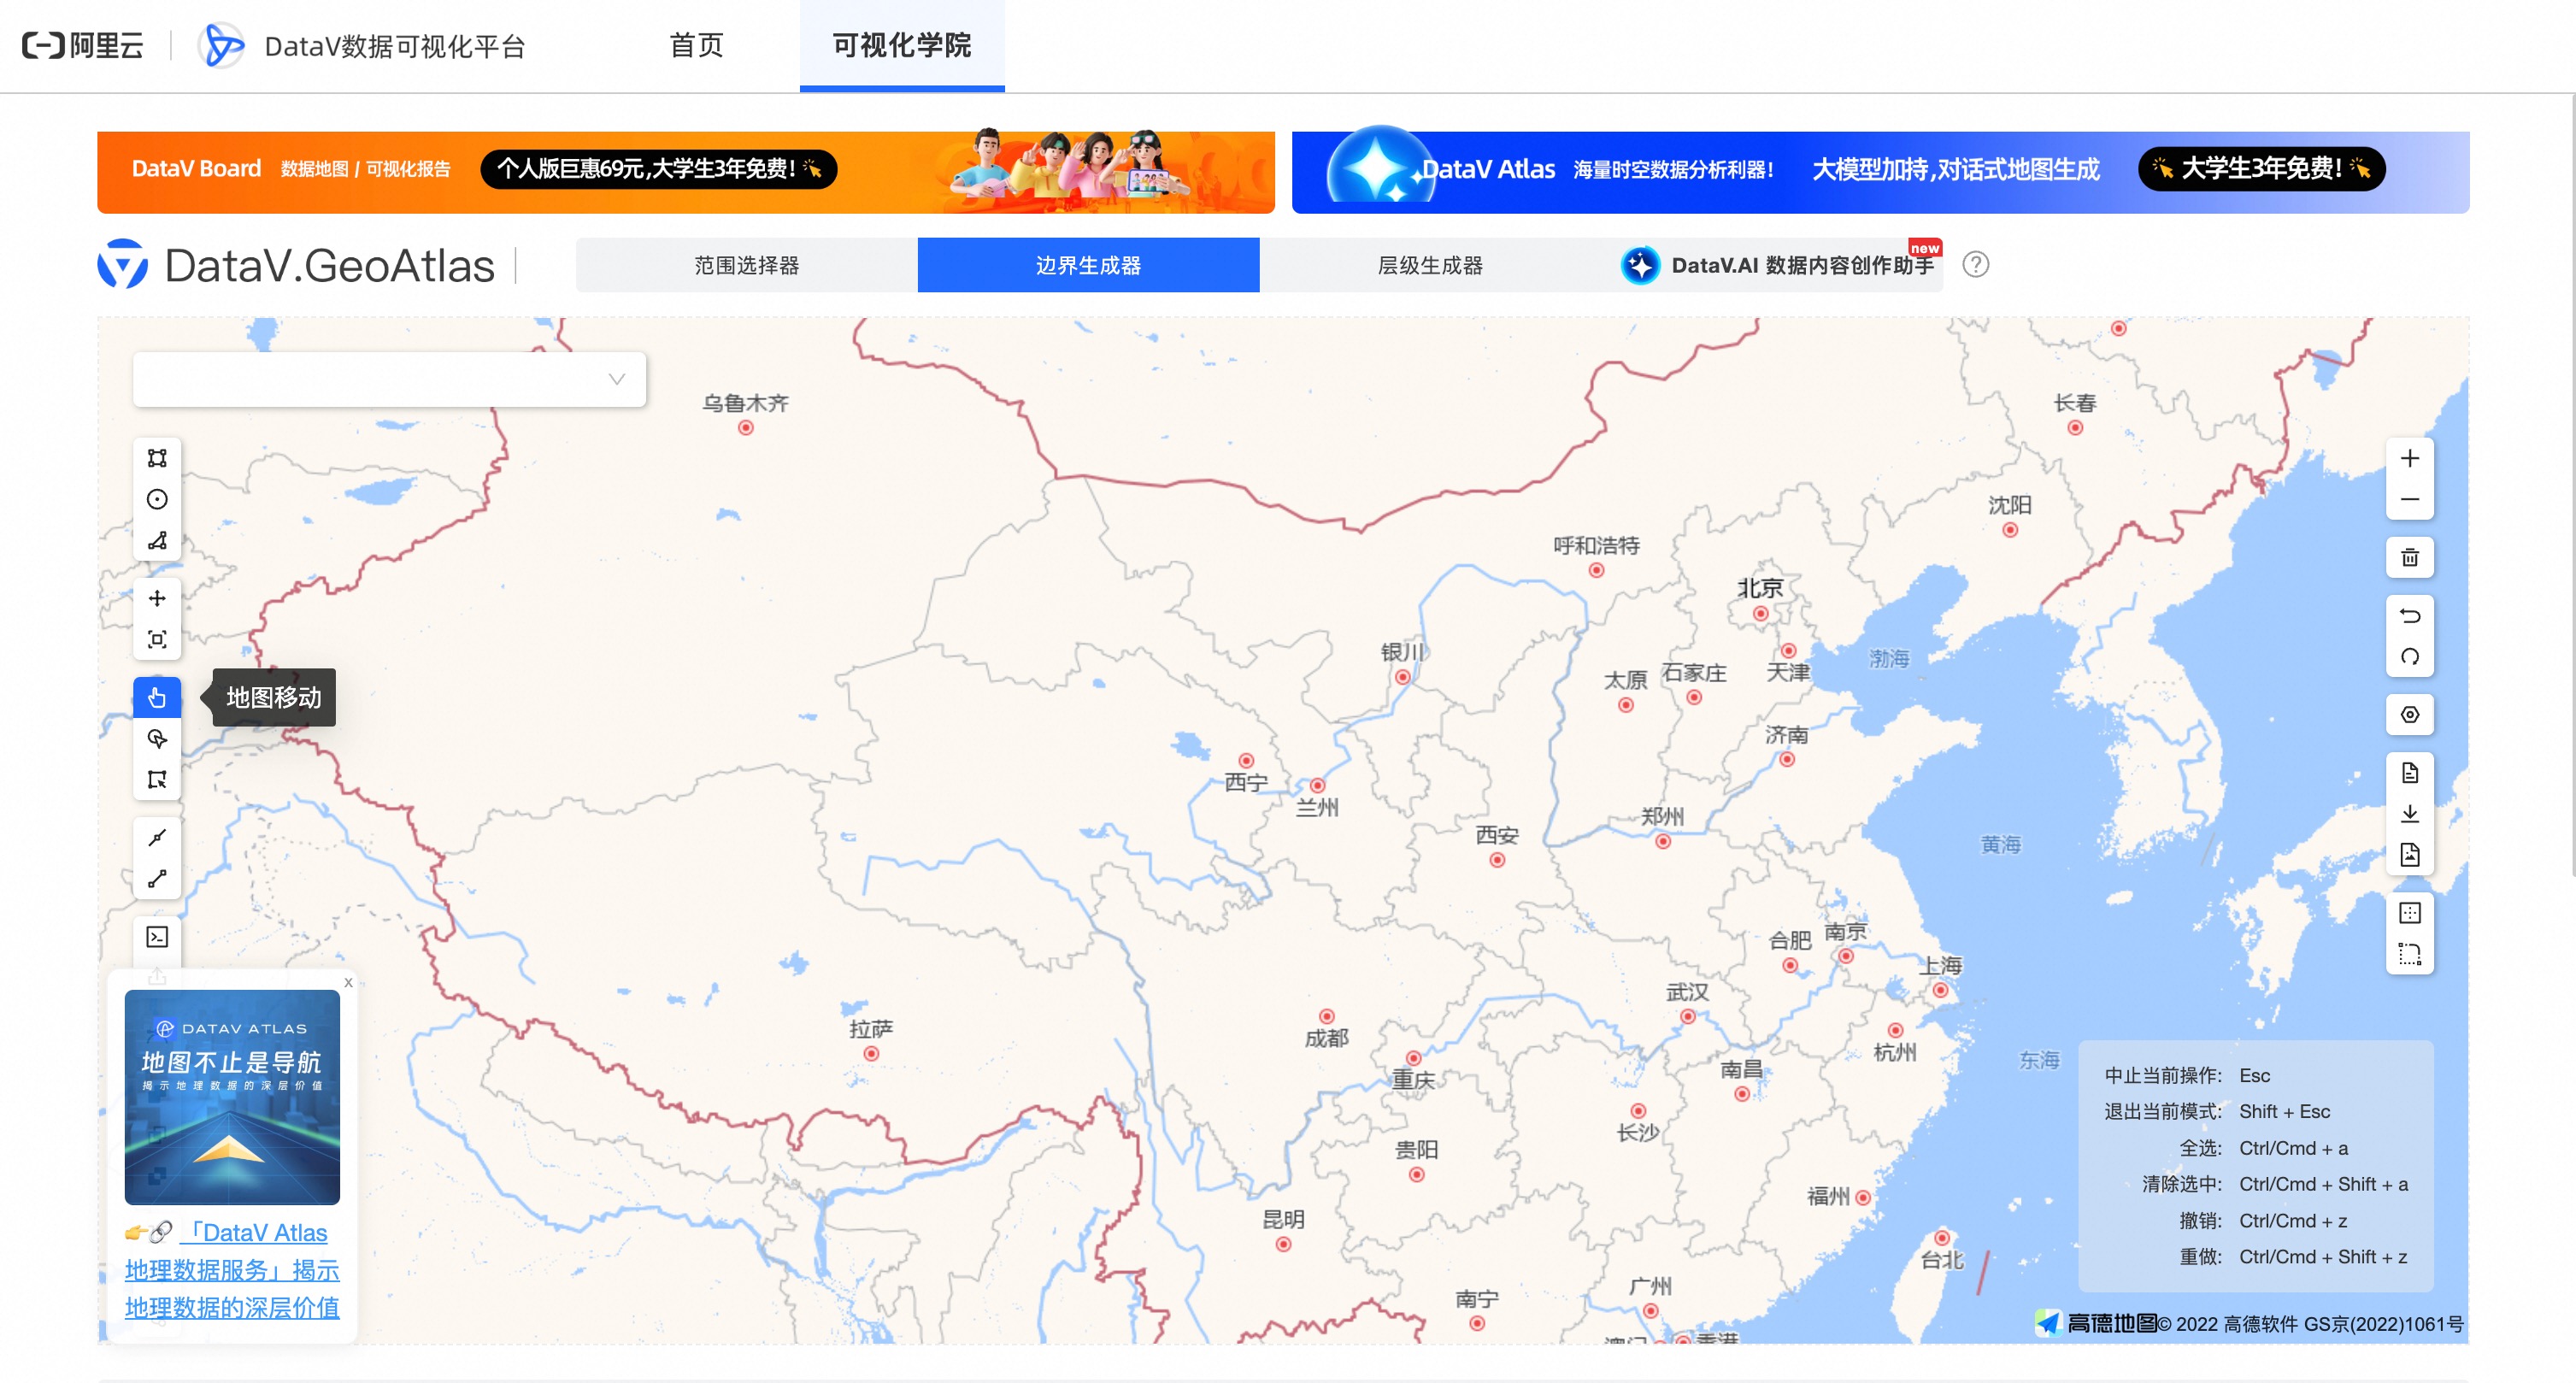Click the document file icon
Image resolution: width=2576 pixels, height=1383 pixels.
[x=2409, y=772]
